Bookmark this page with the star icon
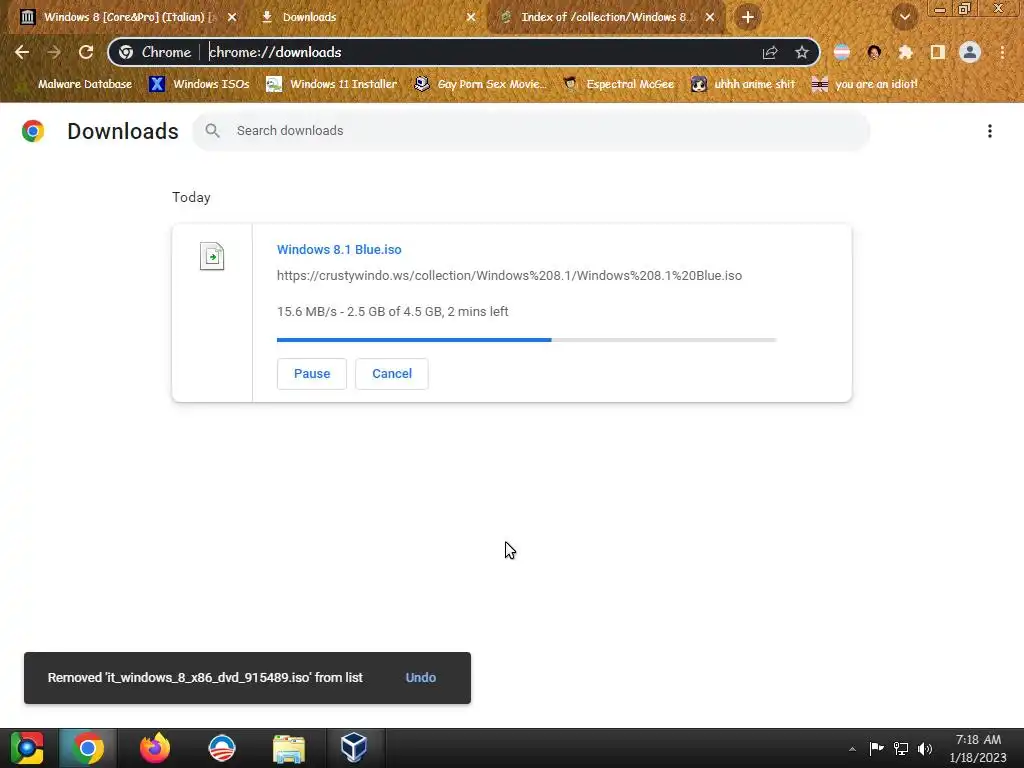Image resolution: width=1024 pixels, height=768 pixels. [802, 52]
